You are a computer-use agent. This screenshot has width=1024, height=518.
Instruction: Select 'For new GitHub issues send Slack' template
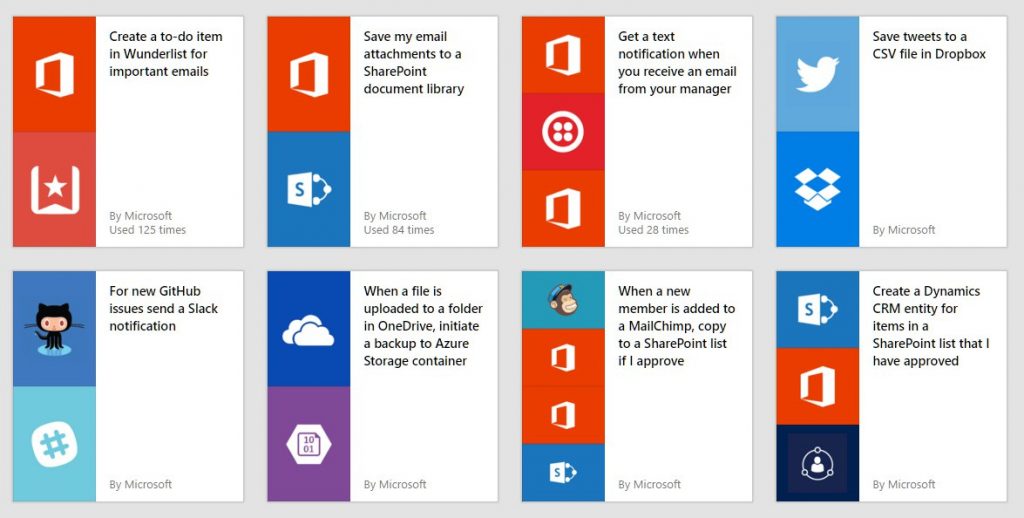tap(163, 308)
